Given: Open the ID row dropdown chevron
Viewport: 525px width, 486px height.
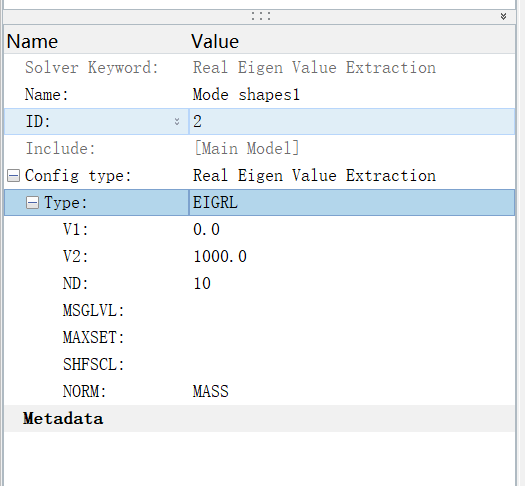Looking at the screenshot, I should [177, 122].
